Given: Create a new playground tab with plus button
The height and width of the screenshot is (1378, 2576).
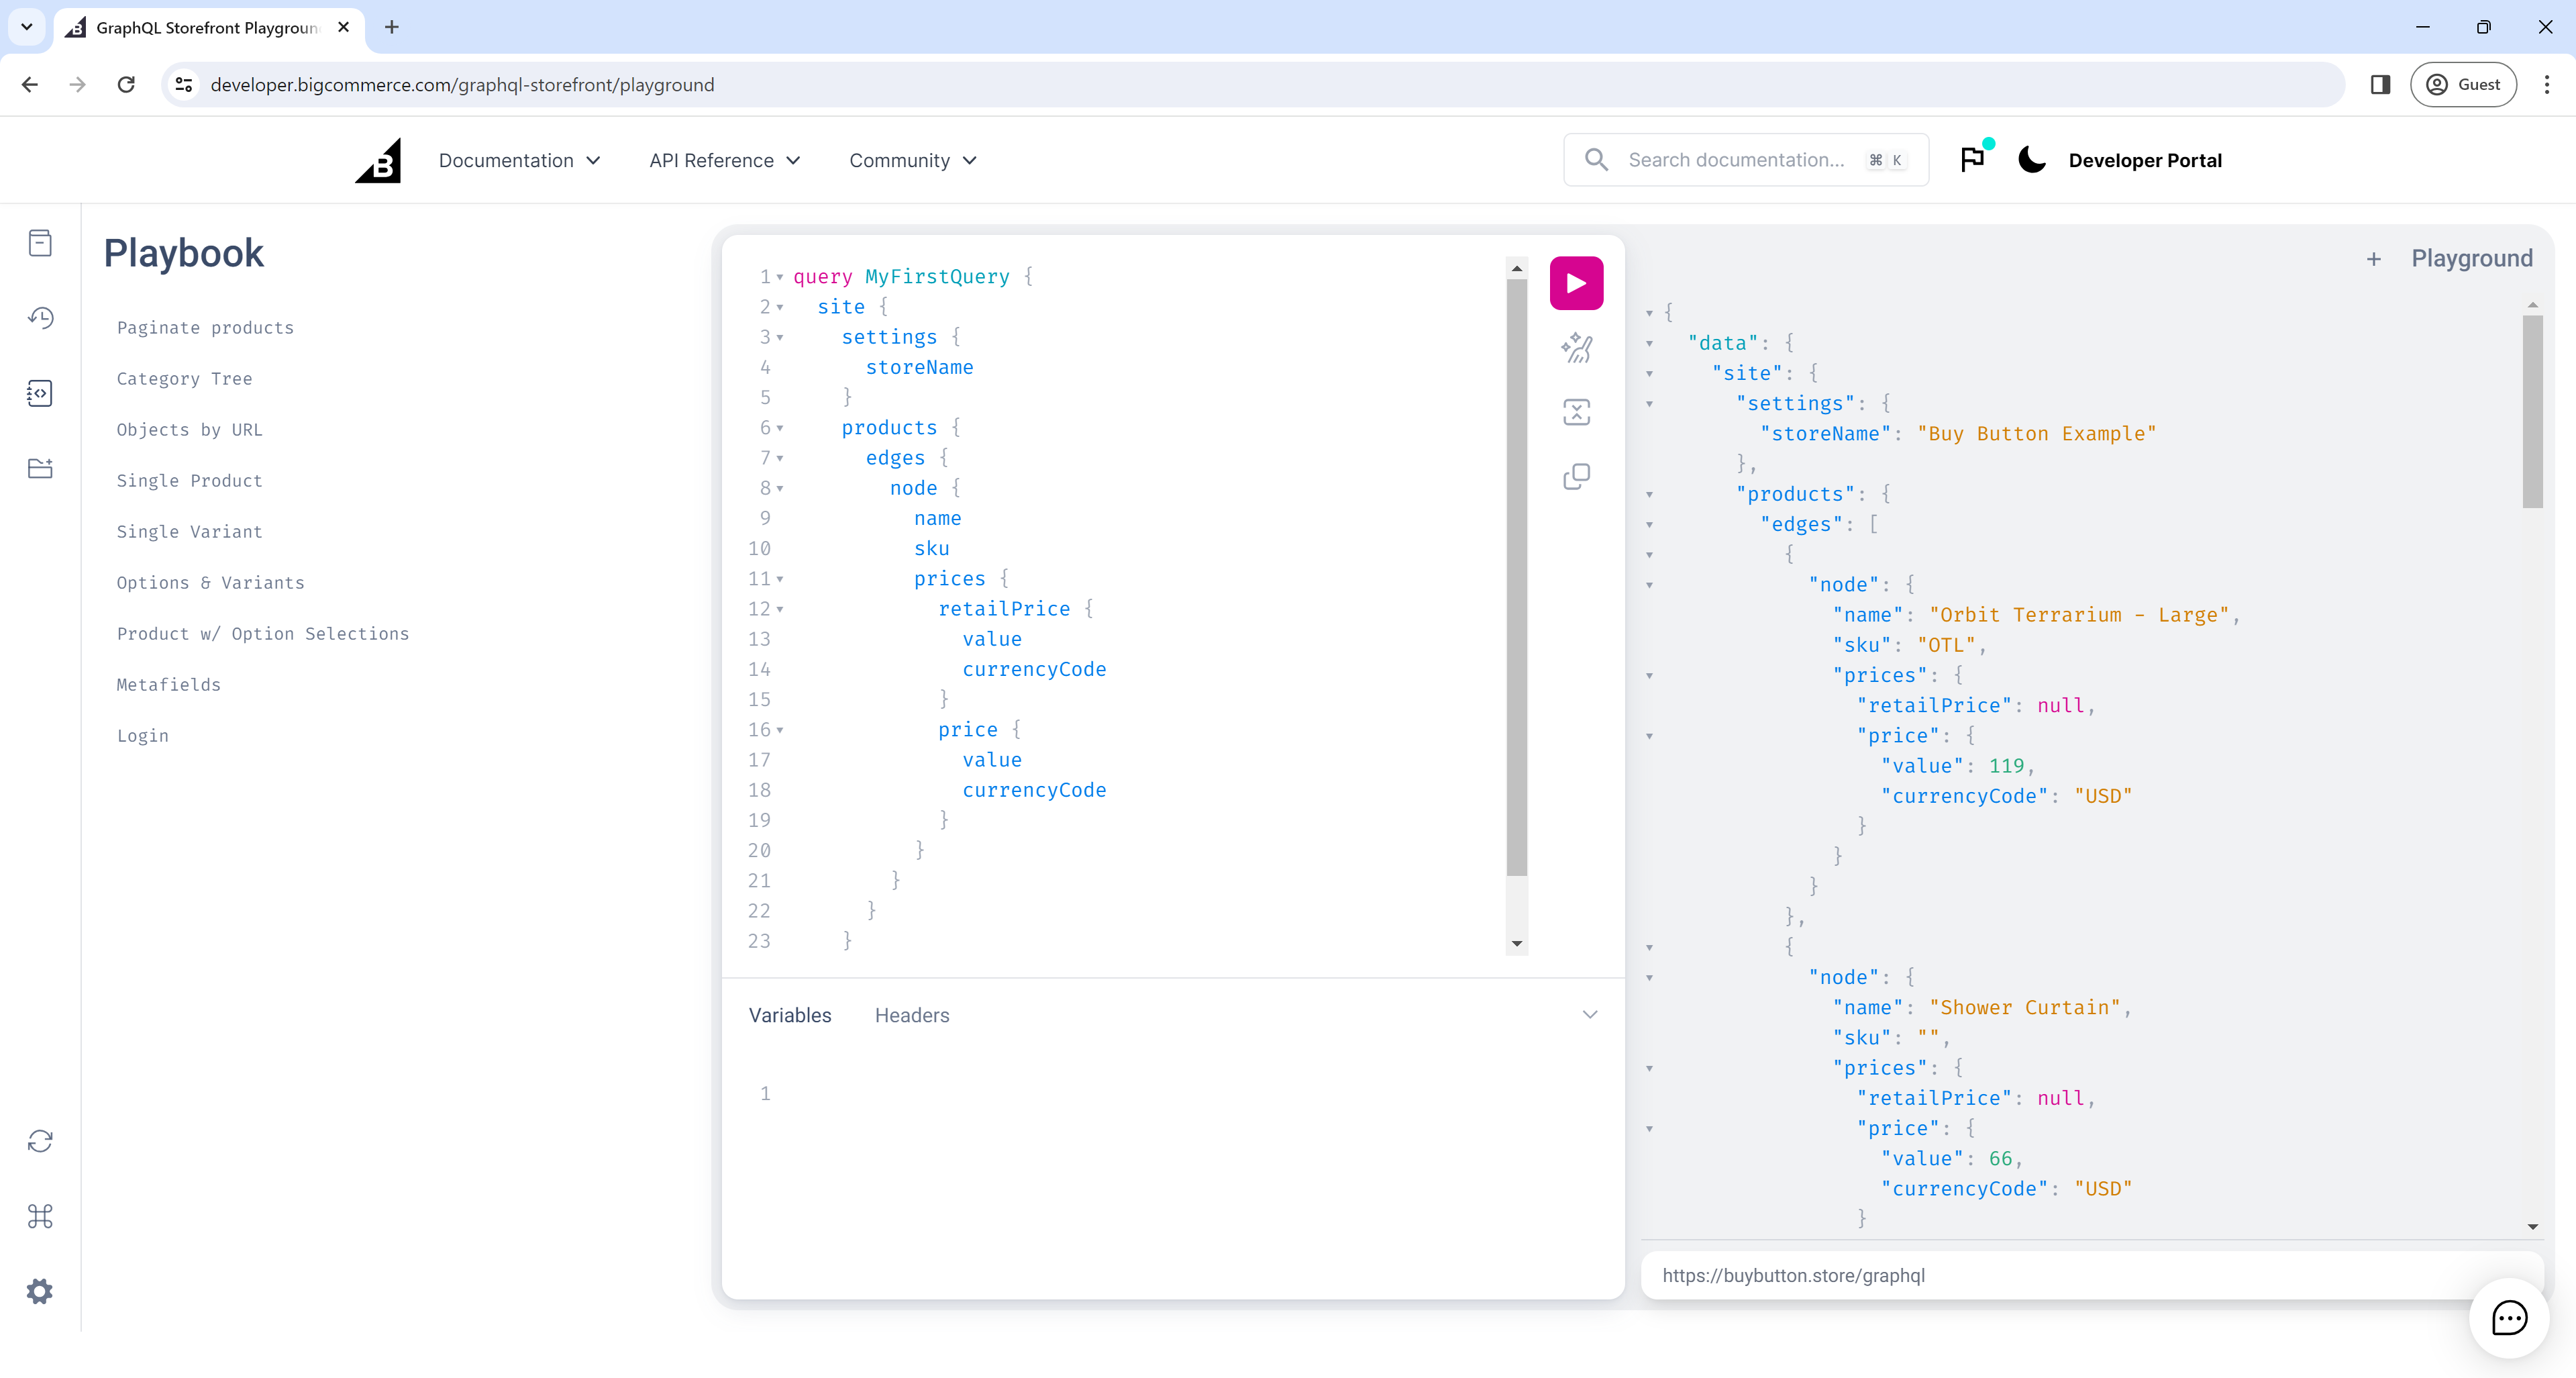Looking at the screenshot, I should [x=2375, y=258].
